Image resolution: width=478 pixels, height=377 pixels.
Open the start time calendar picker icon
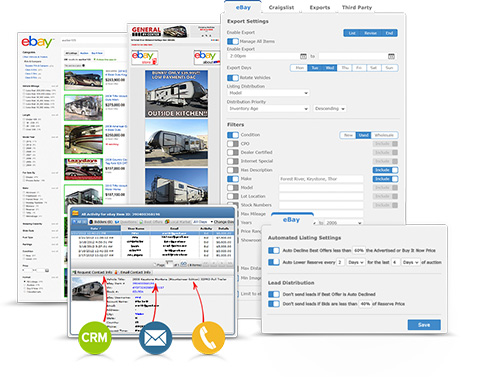click(303, 56)
